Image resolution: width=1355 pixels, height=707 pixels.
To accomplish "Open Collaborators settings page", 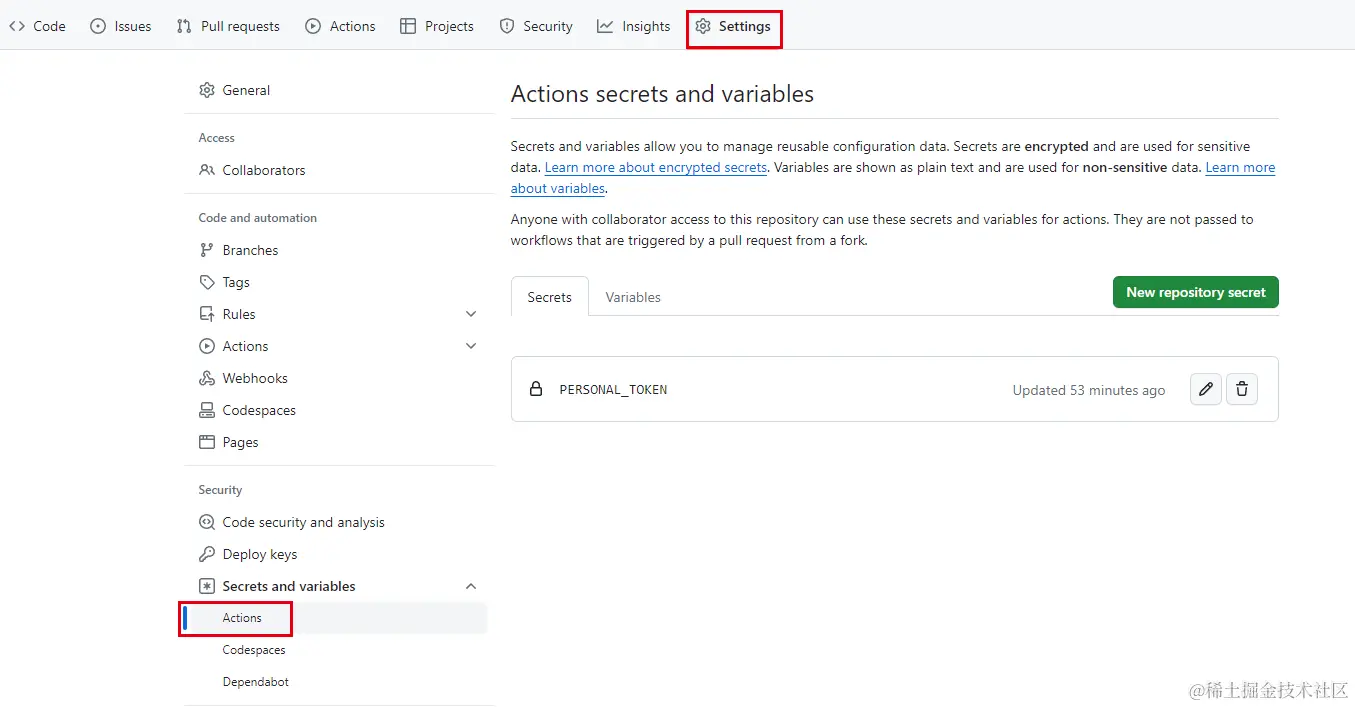I will pyautogui.click(x=263, y=170).
